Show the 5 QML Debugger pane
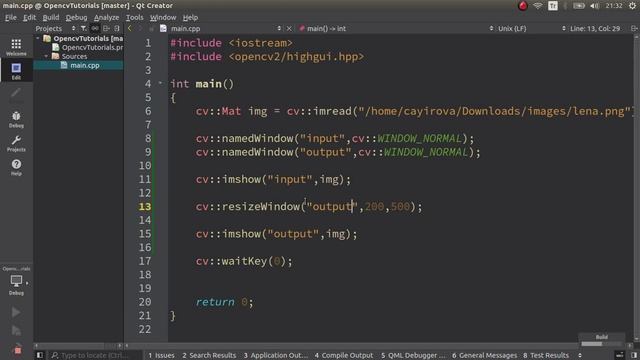The width and height of the screenshot is (640, 360). pyautogui.click(x=413, y=355)
